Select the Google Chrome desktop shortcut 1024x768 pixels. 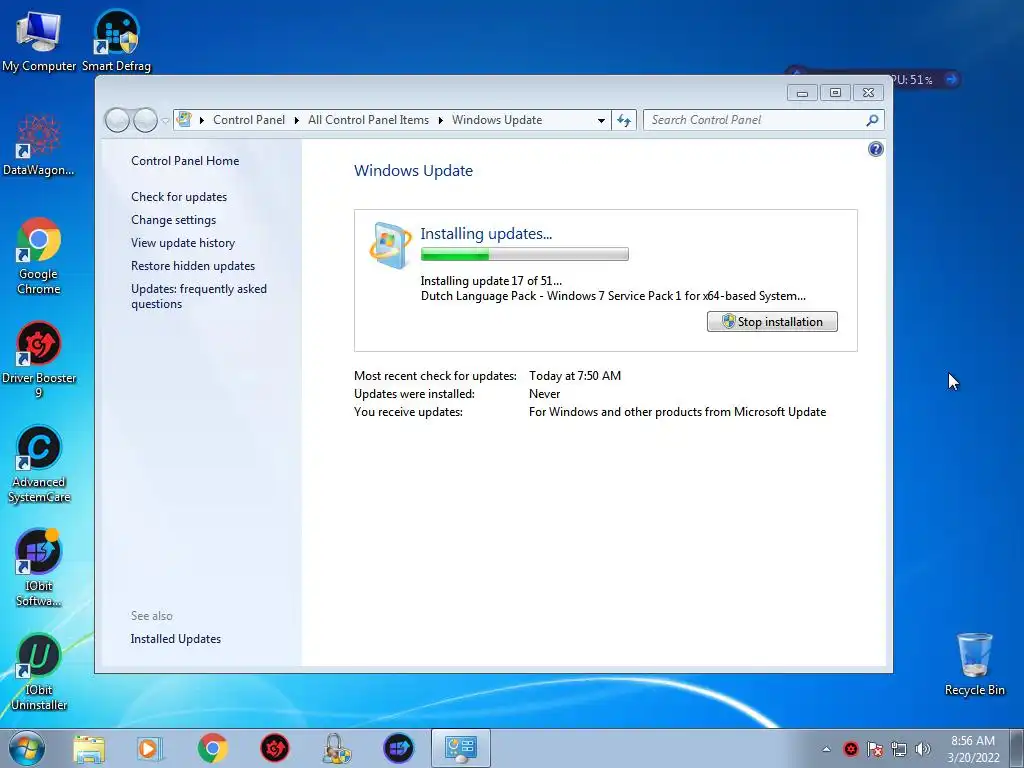[39, 255]
